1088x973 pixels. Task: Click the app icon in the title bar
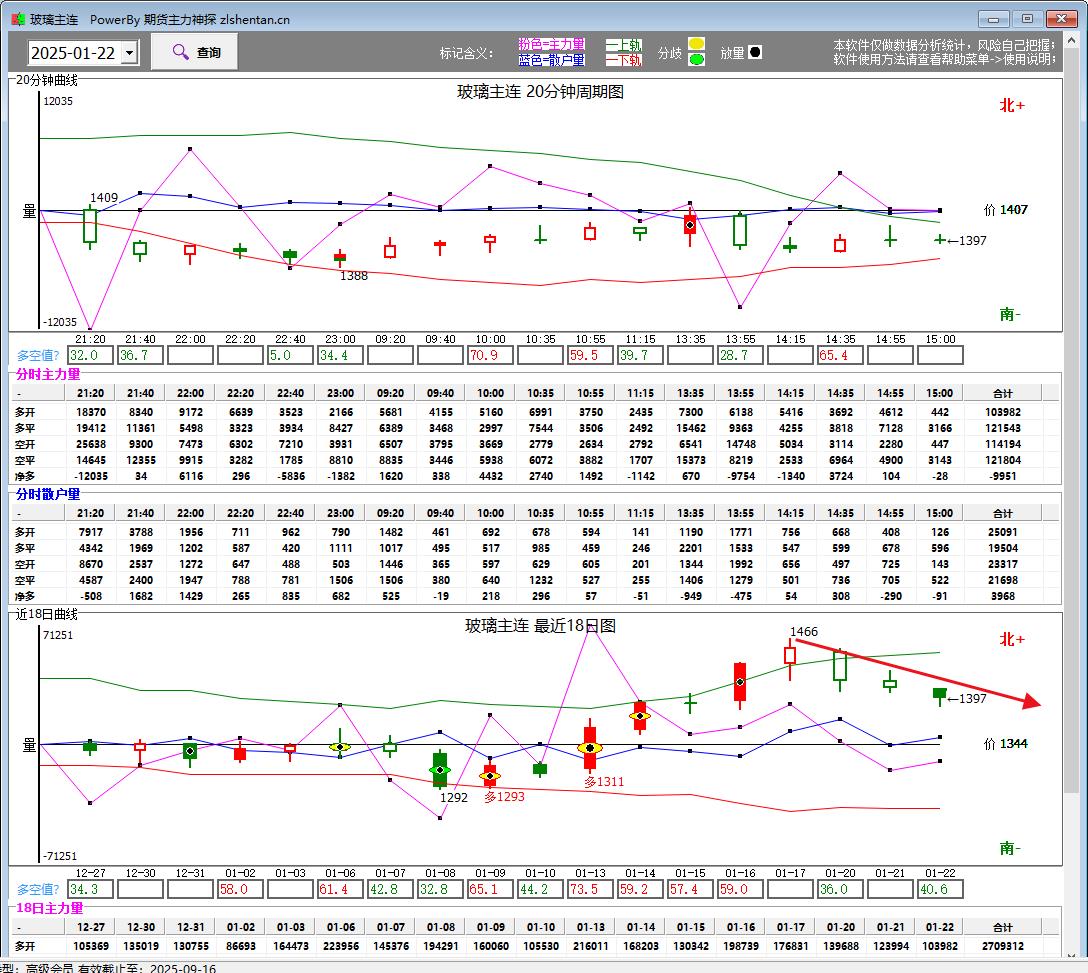pos(17,19)
